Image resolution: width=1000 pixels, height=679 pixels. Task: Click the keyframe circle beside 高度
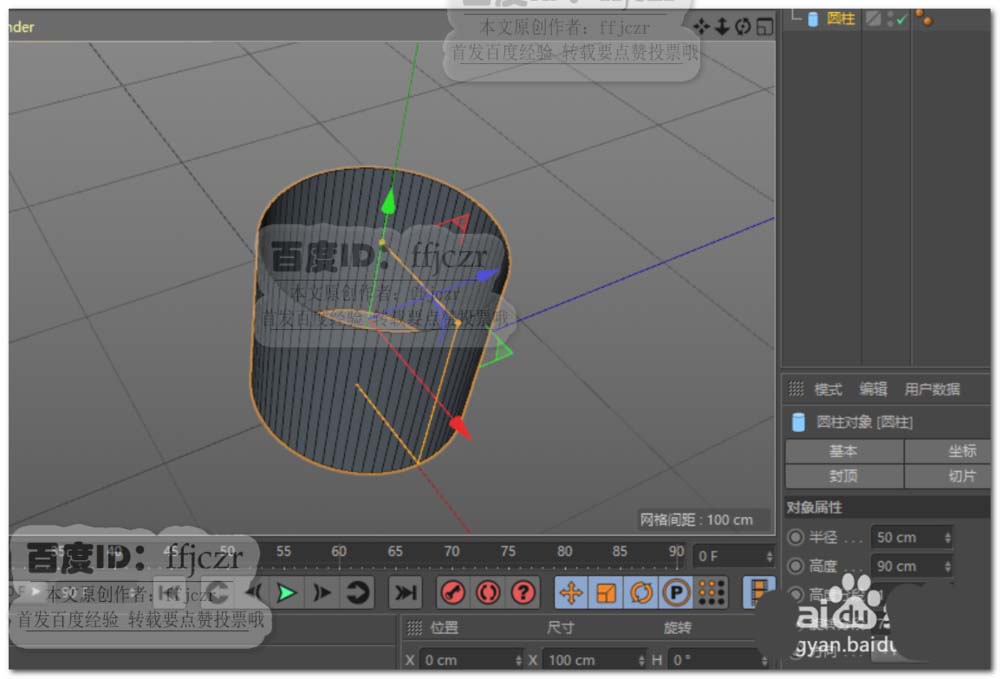(x=796, y=566)
